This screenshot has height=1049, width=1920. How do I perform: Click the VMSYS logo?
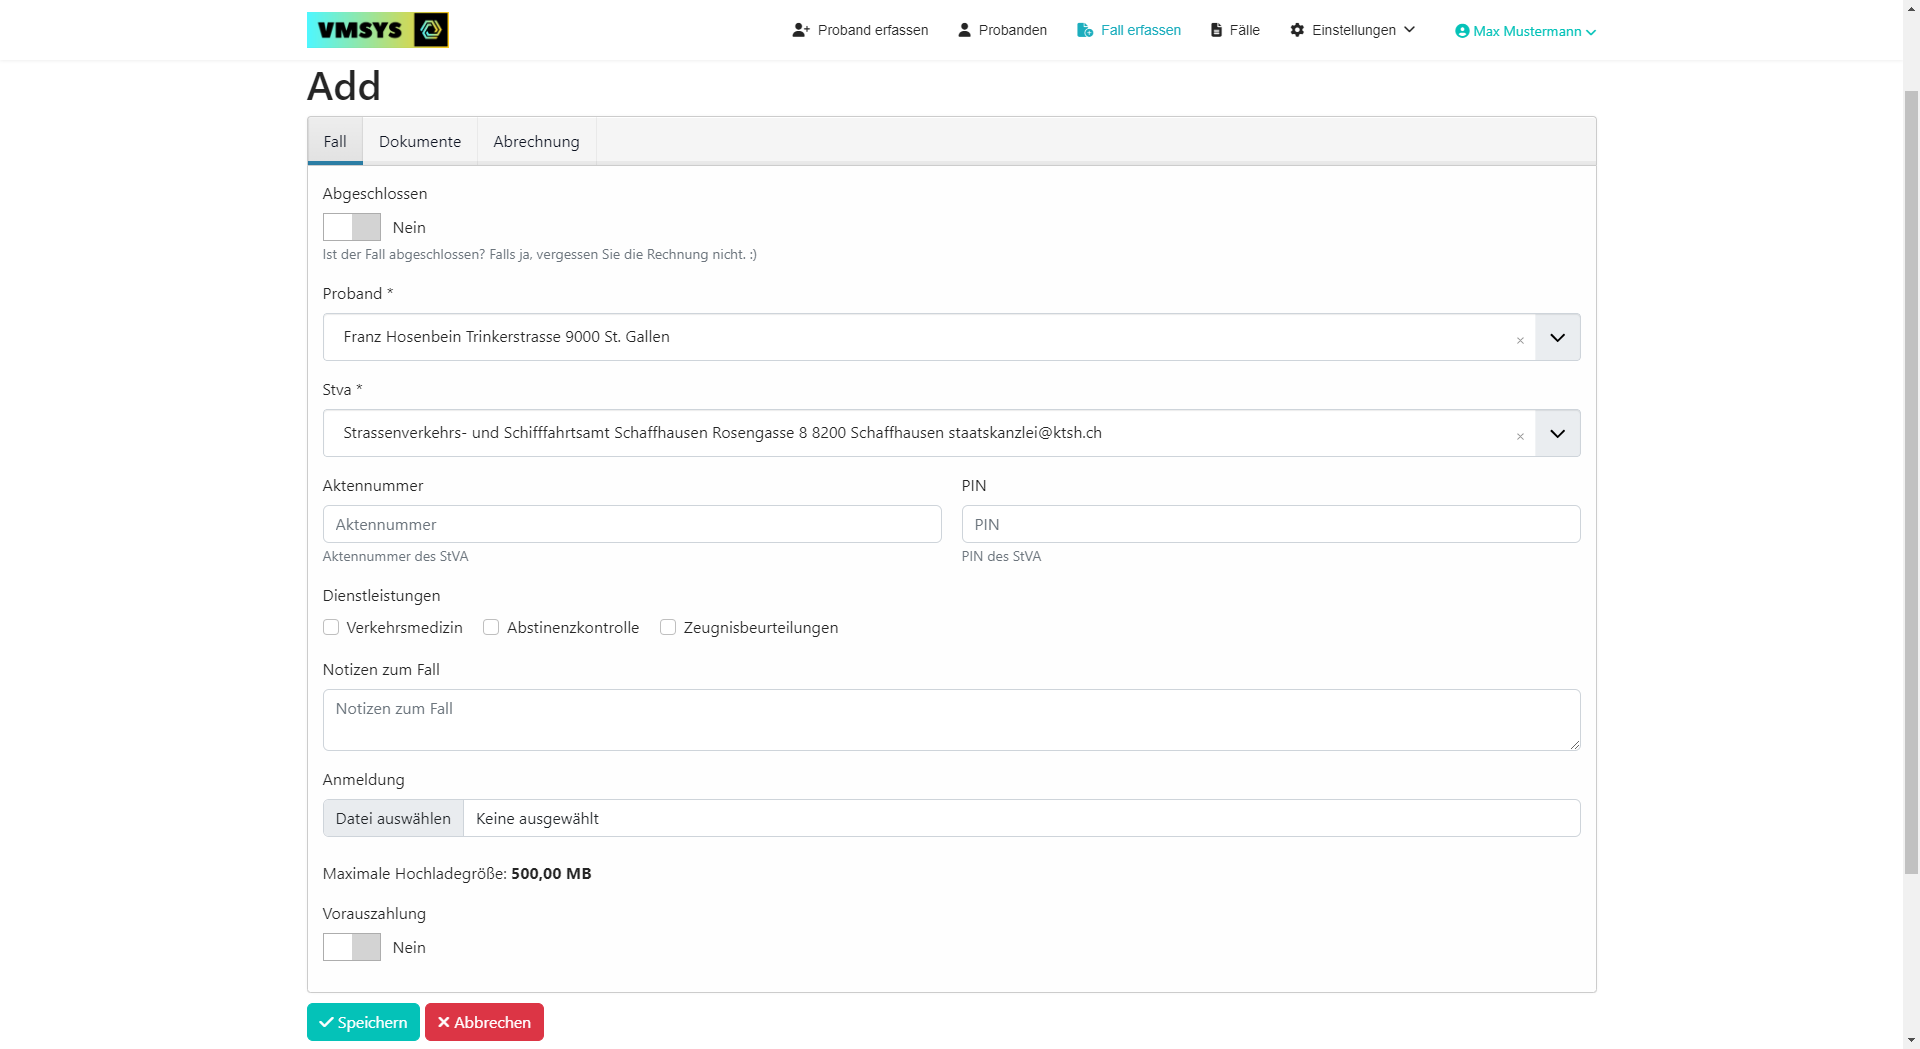377,30
